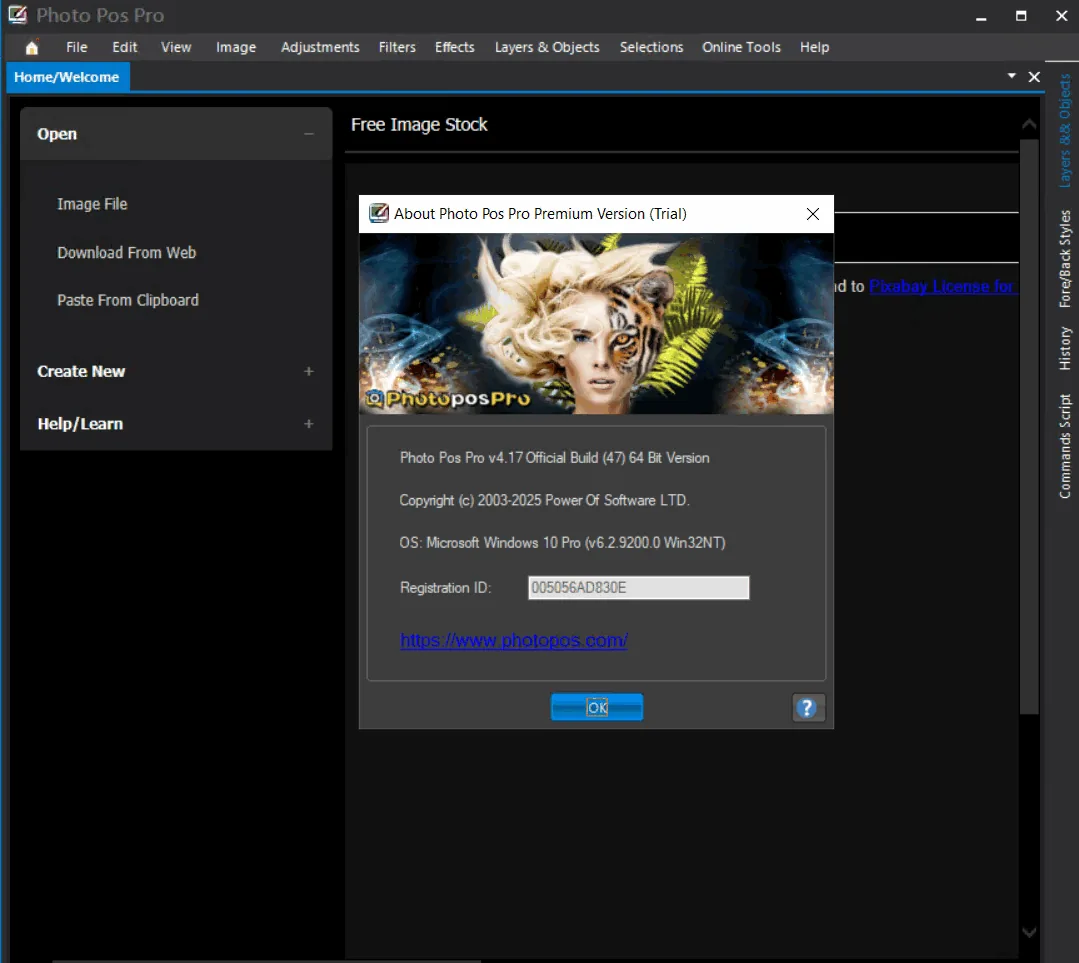Open the Layers && Objects side panel
Image resolution: width=1079 pixels, height=963 pixels.
(x=1065, y=131)
